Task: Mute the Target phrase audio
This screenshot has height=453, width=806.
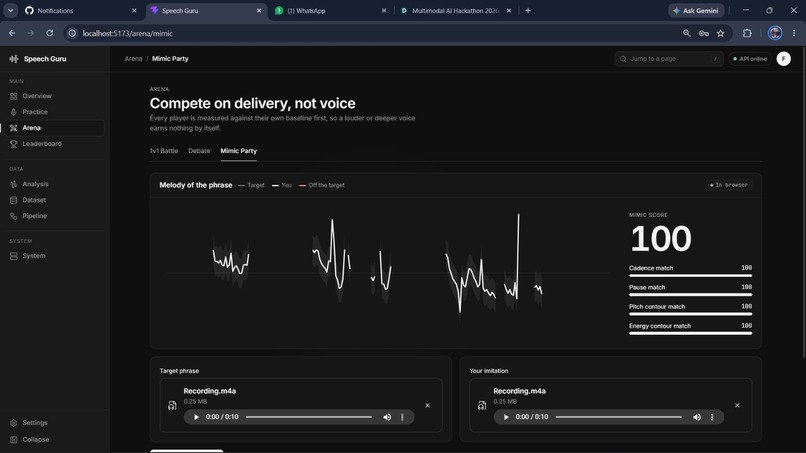Action: click(387, 417)
